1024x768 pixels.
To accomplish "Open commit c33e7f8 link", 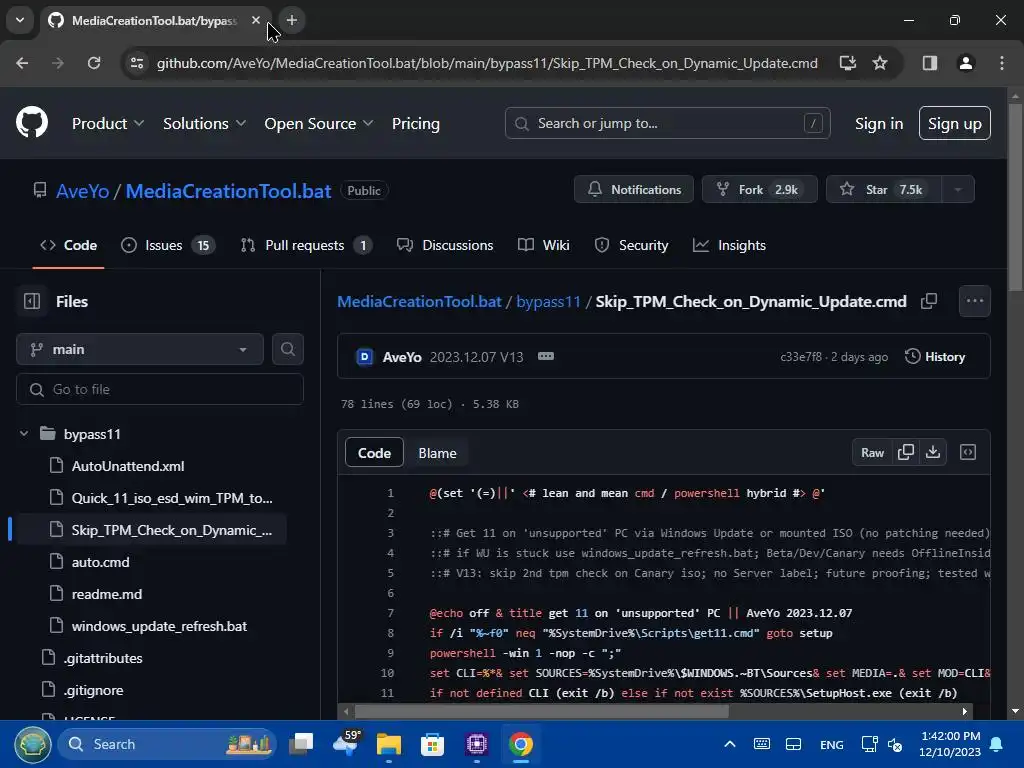I will click(x=801, y=357).
